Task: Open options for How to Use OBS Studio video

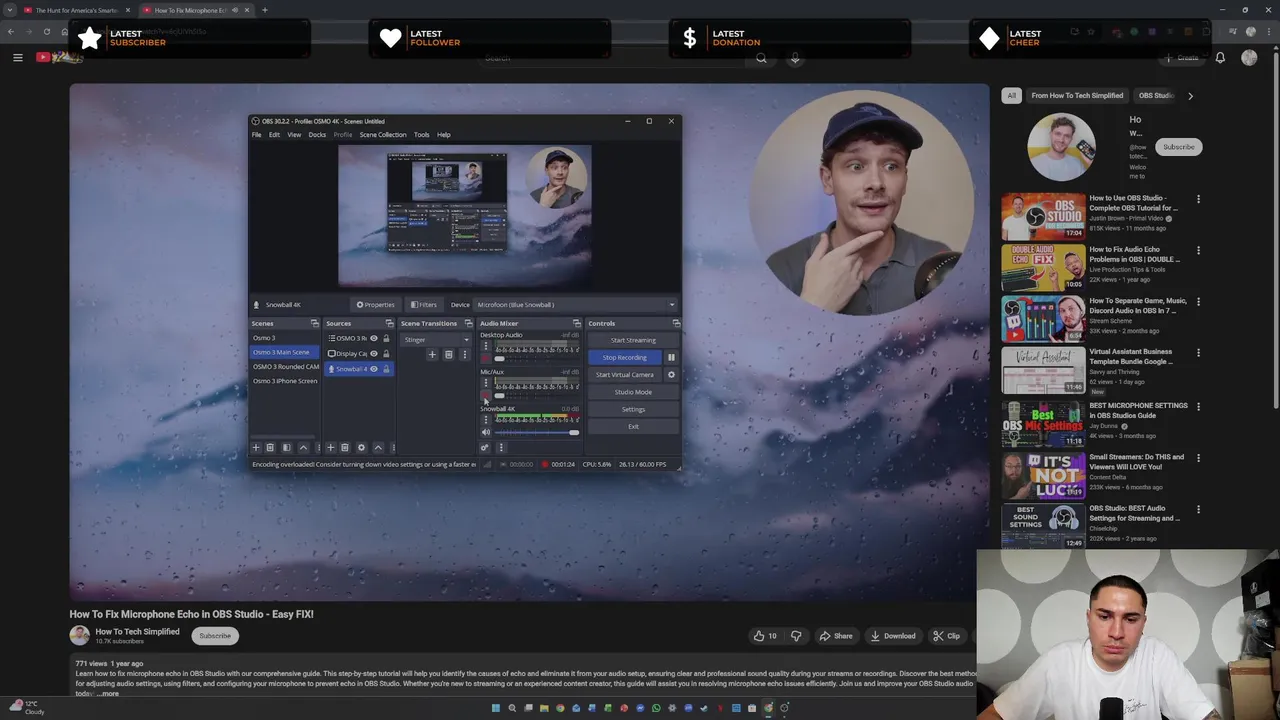Action: 1198,199
